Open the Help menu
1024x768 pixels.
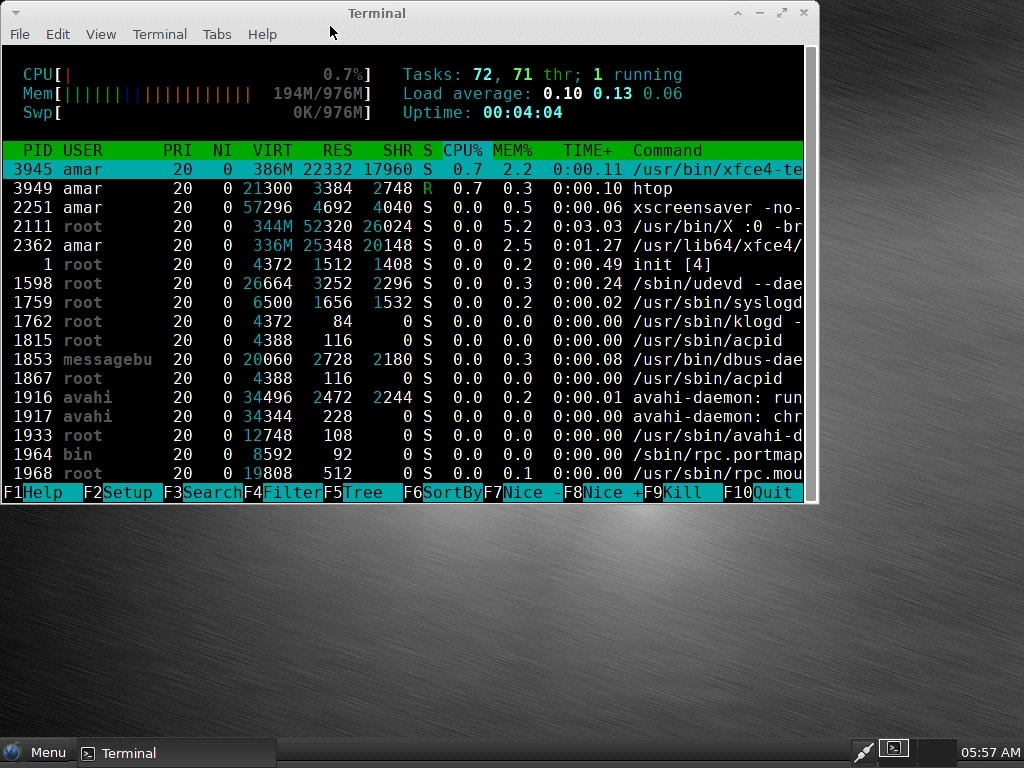[262, 35]
